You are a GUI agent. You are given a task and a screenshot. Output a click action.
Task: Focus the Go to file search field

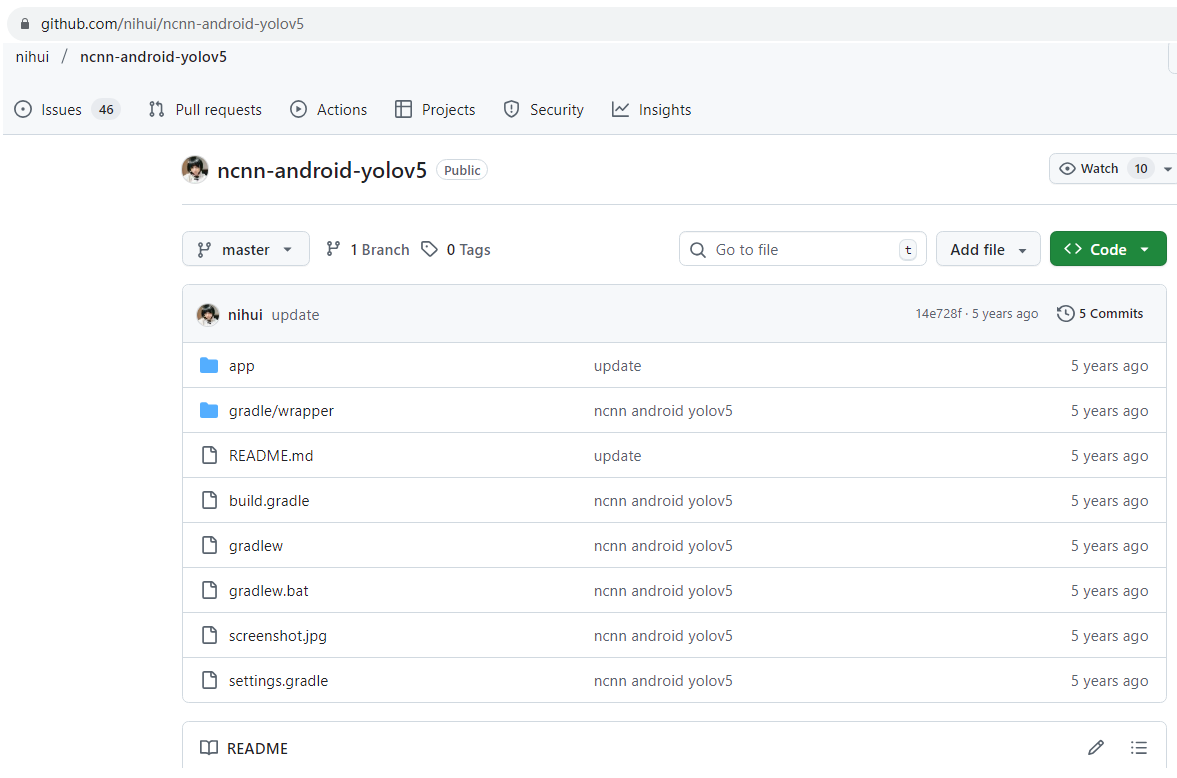(802, 249)
